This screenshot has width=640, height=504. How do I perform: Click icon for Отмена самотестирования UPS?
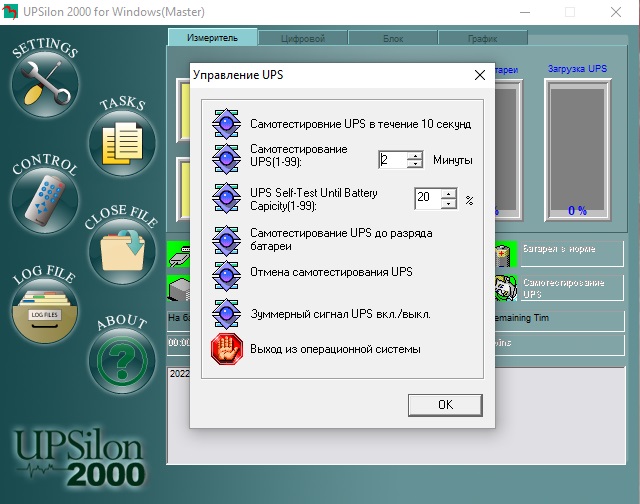226,276
